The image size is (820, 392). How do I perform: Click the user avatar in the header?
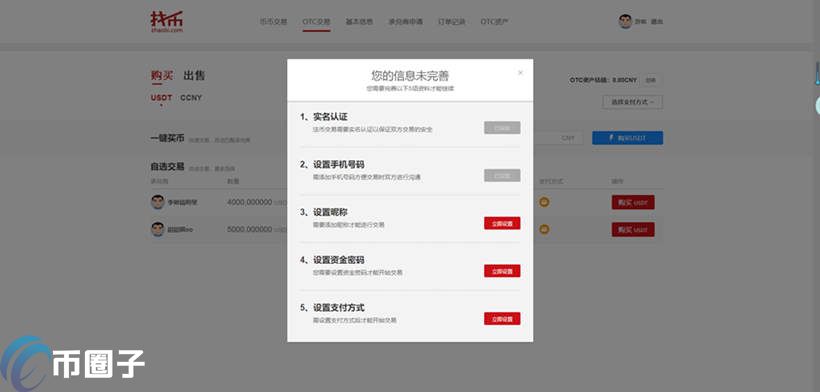pyautogui.click(x=625, y=21)
